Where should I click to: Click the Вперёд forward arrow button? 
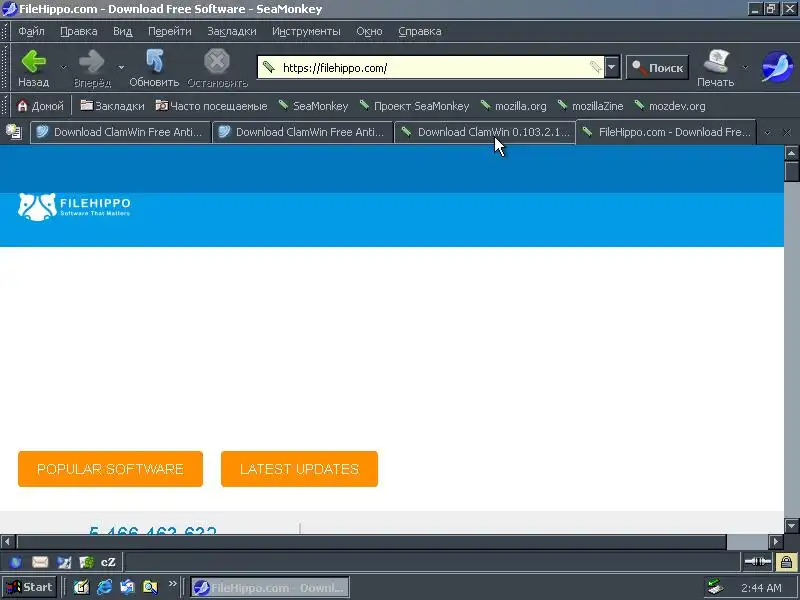pos(92,67)
